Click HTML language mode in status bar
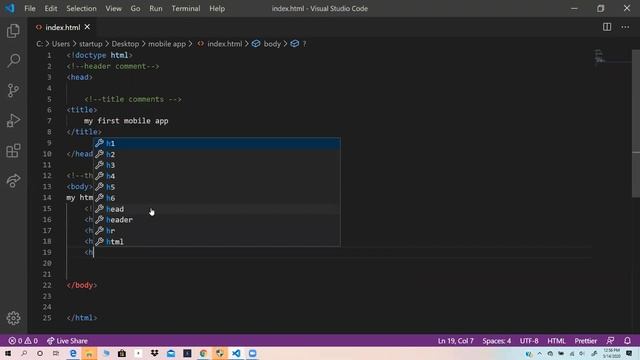 (x=556, y=341)
